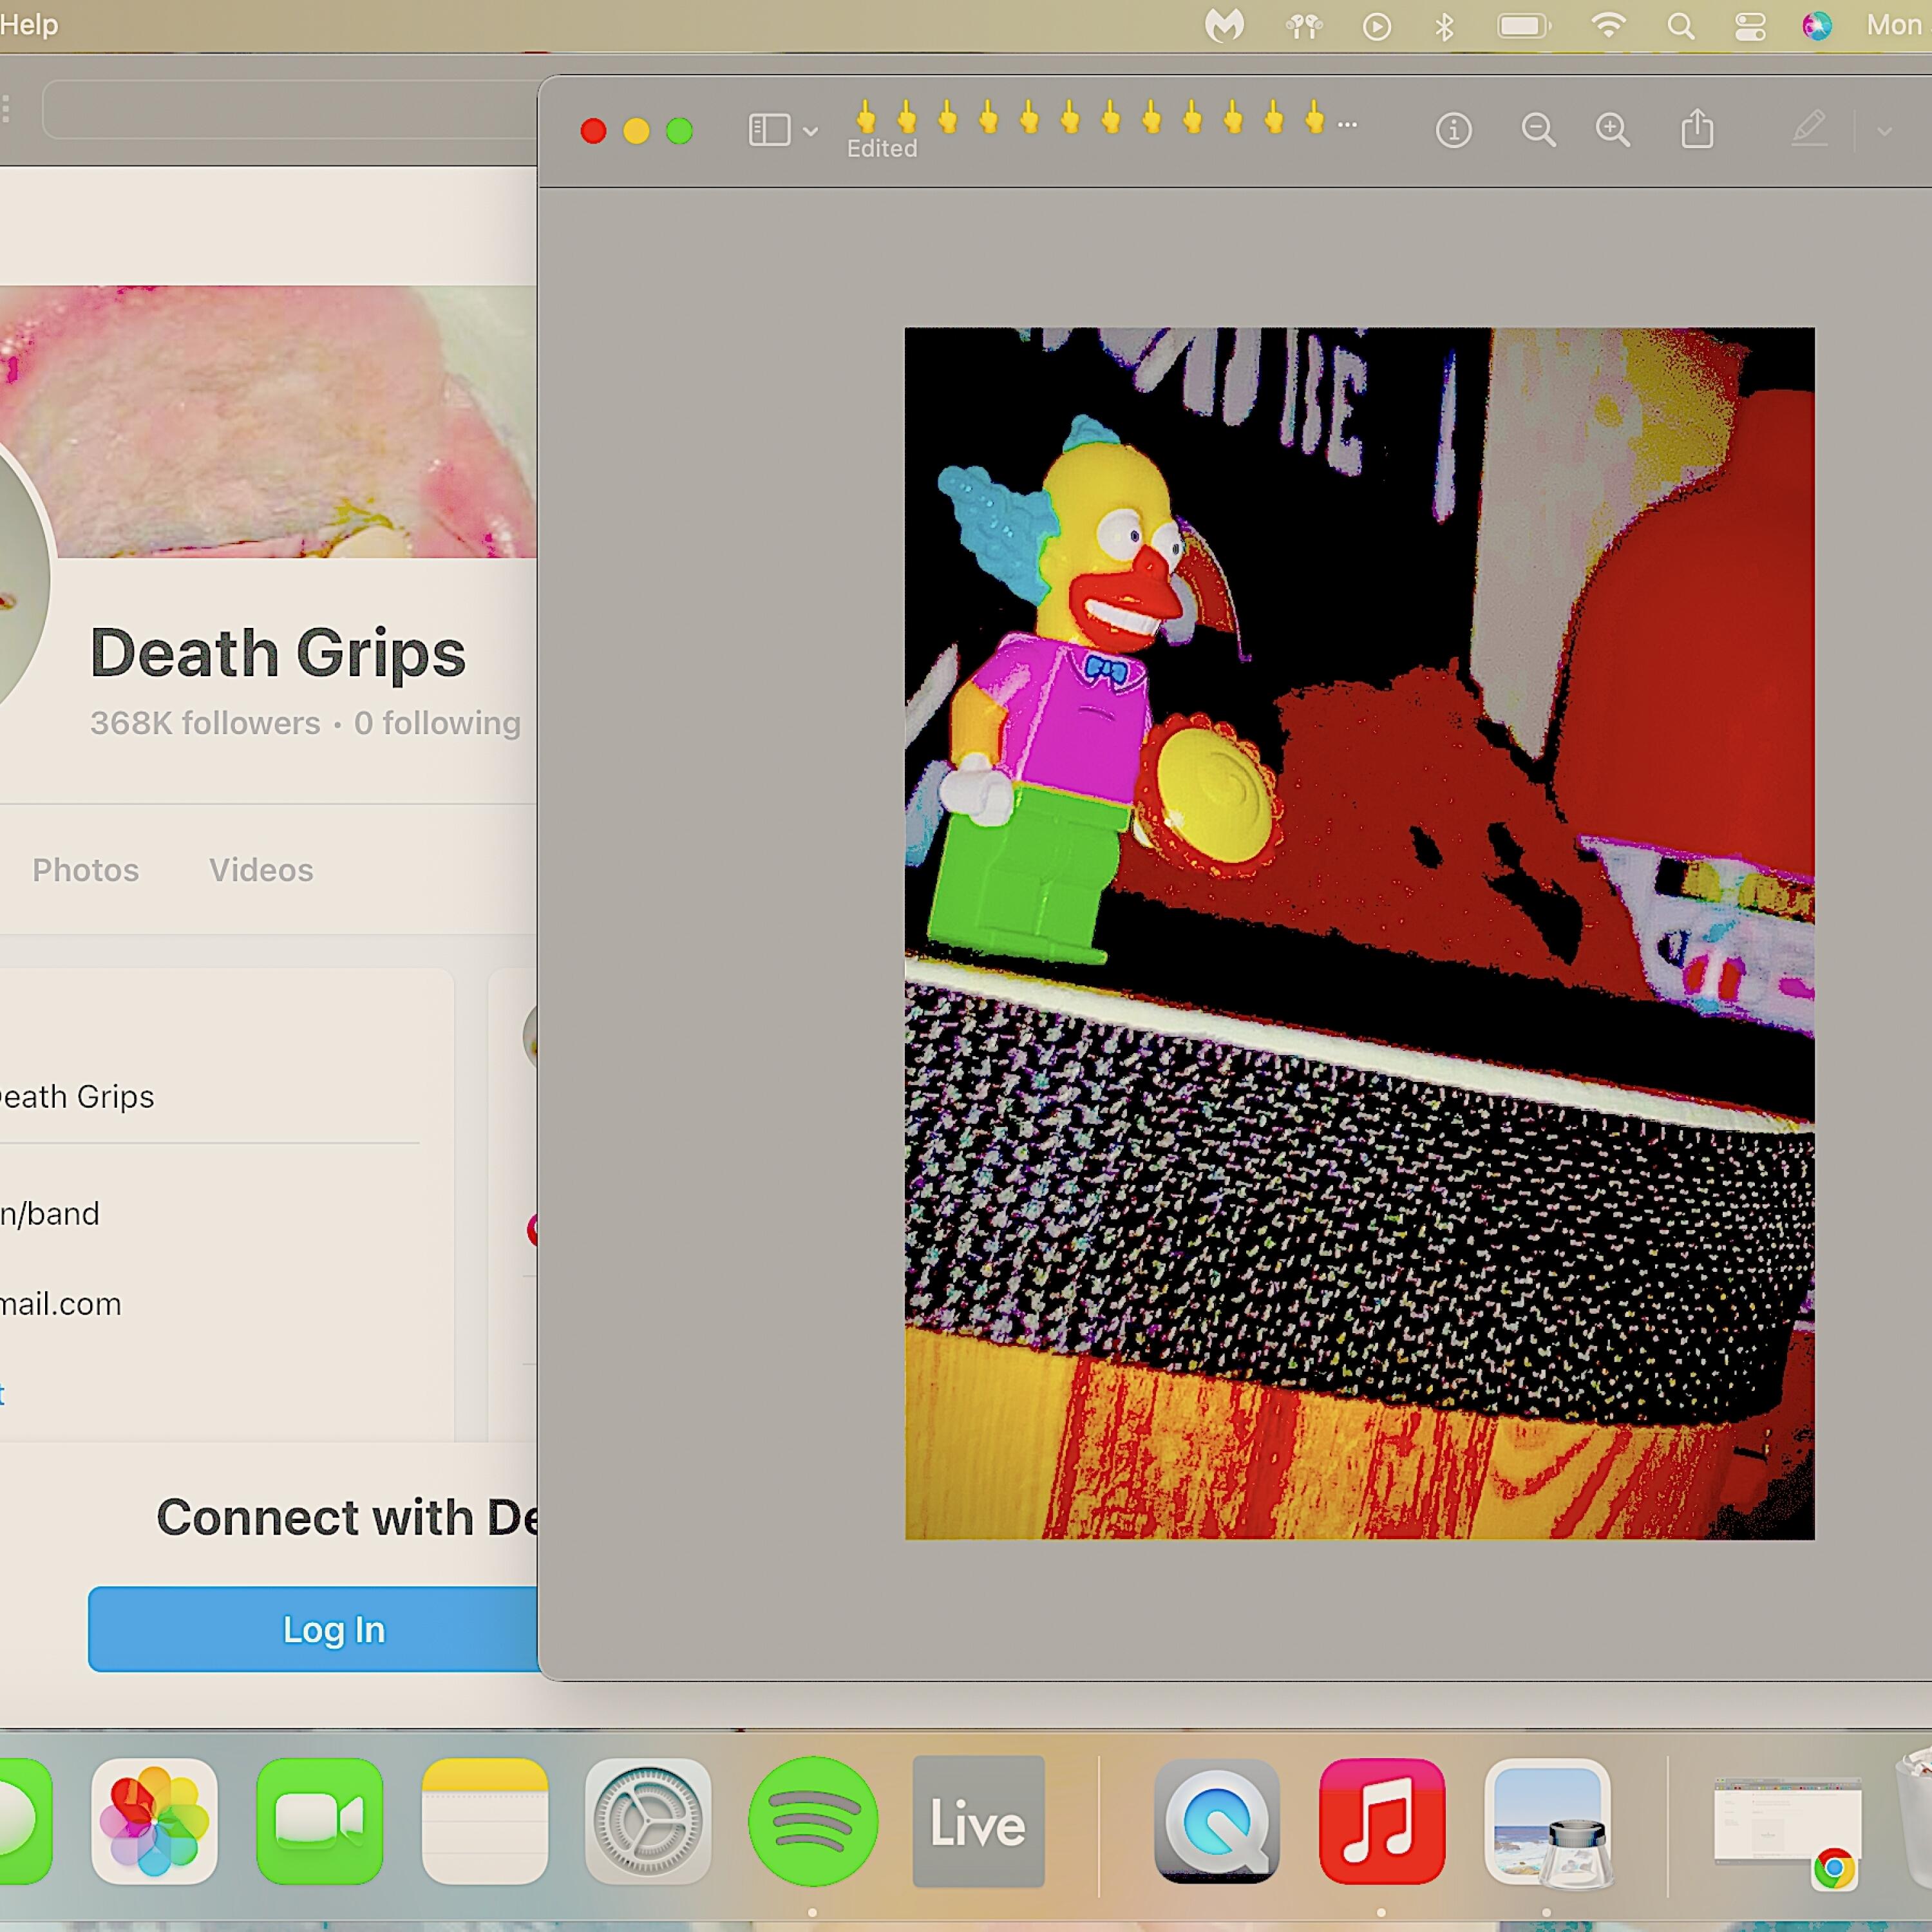Switch to the Videos tab
Viewport: 1932px width, 1932px height.
click(261, 870)
